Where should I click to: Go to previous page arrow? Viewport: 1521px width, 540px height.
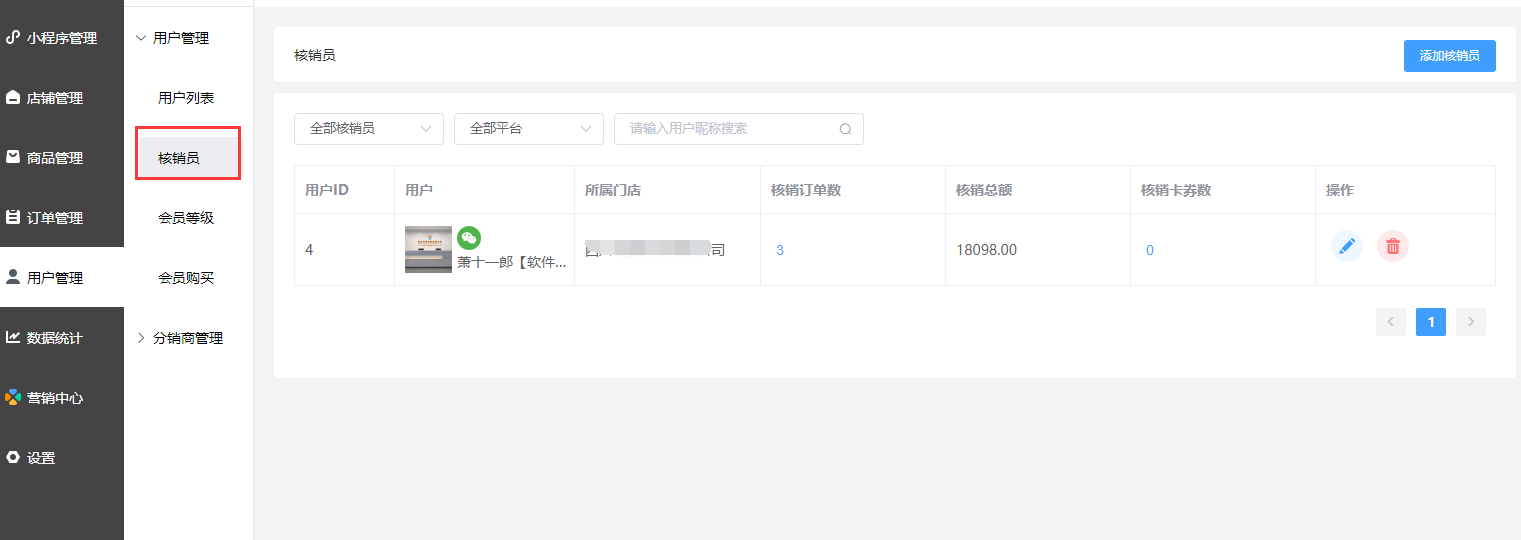pos(1390,322)
